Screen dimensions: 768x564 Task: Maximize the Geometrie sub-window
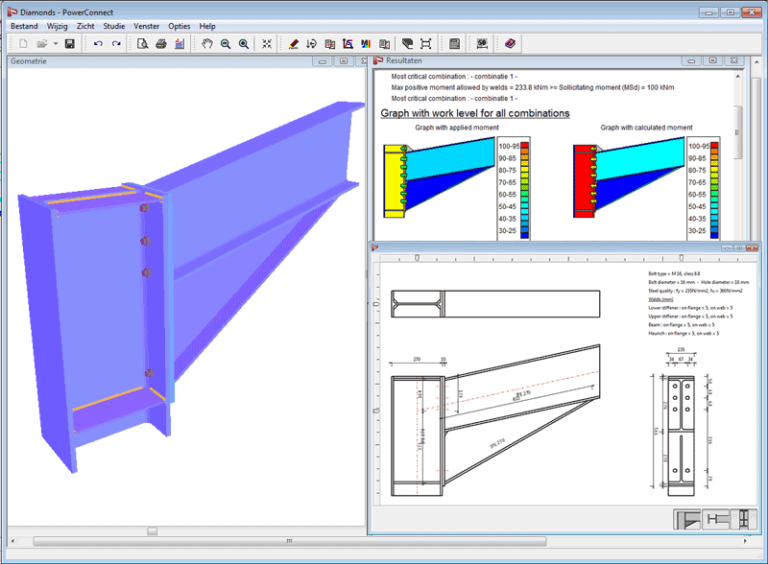pos(344,61)
